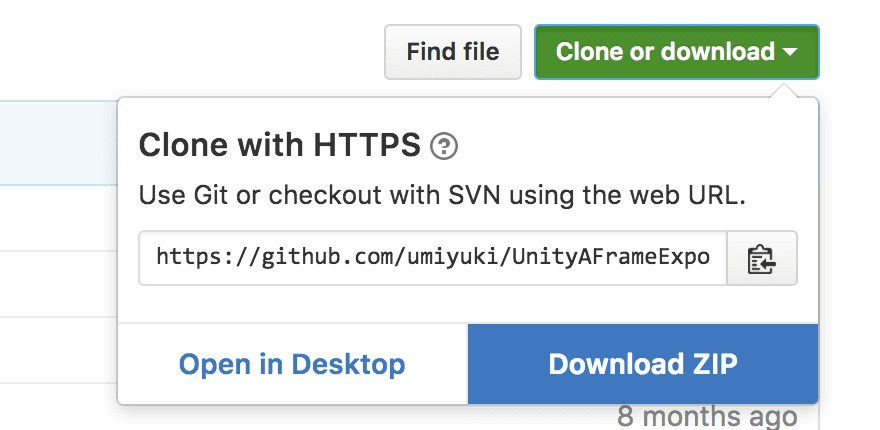Select the github.com clone URL field
Viewport: 880px width, 430px height.
point(433,258)
